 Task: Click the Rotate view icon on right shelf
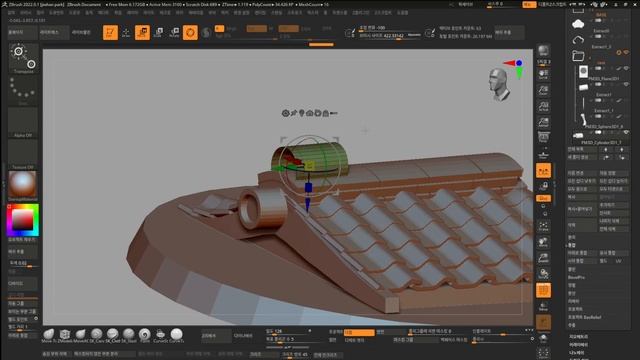[x=543, y=273]
